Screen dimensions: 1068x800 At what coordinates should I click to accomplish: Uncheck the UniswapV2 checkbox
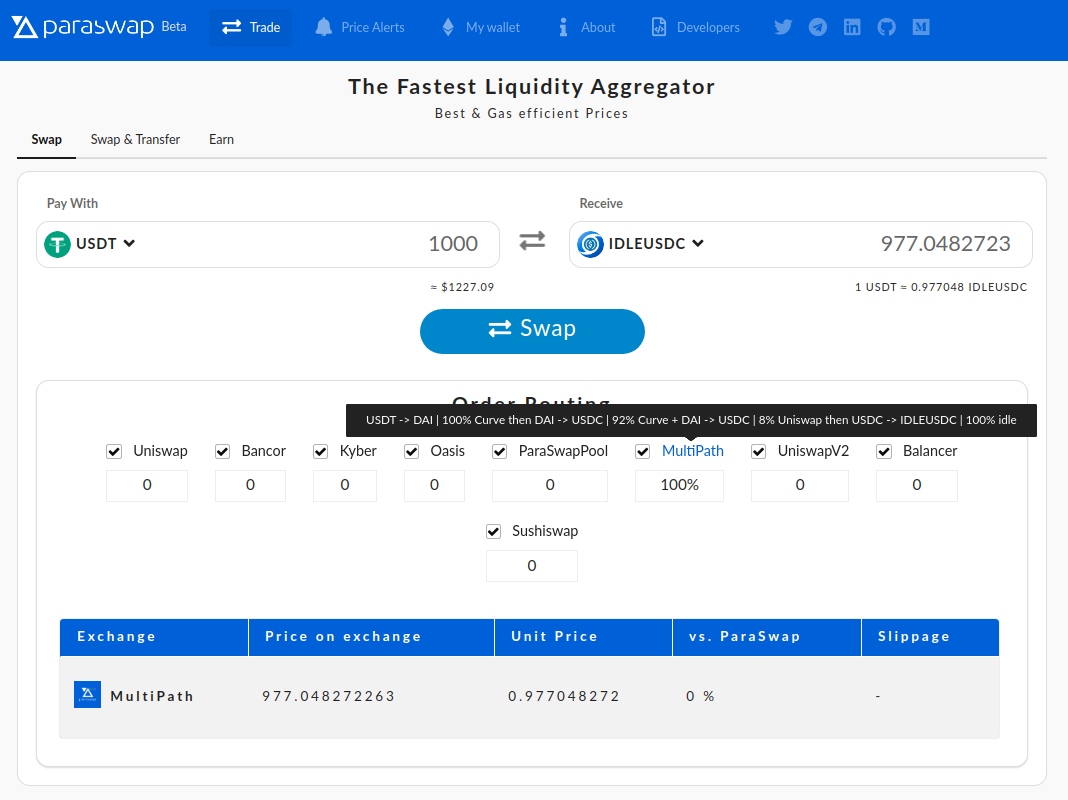point(758,451)
